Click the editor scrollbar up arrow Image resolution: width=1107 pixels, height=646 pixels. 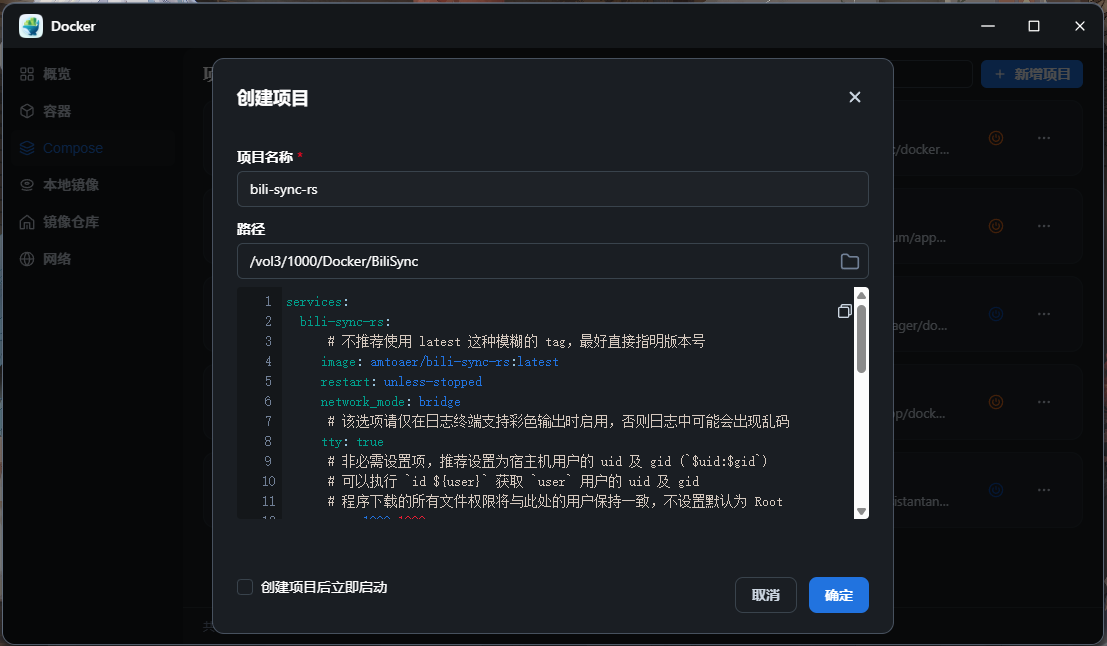[861, 295]
